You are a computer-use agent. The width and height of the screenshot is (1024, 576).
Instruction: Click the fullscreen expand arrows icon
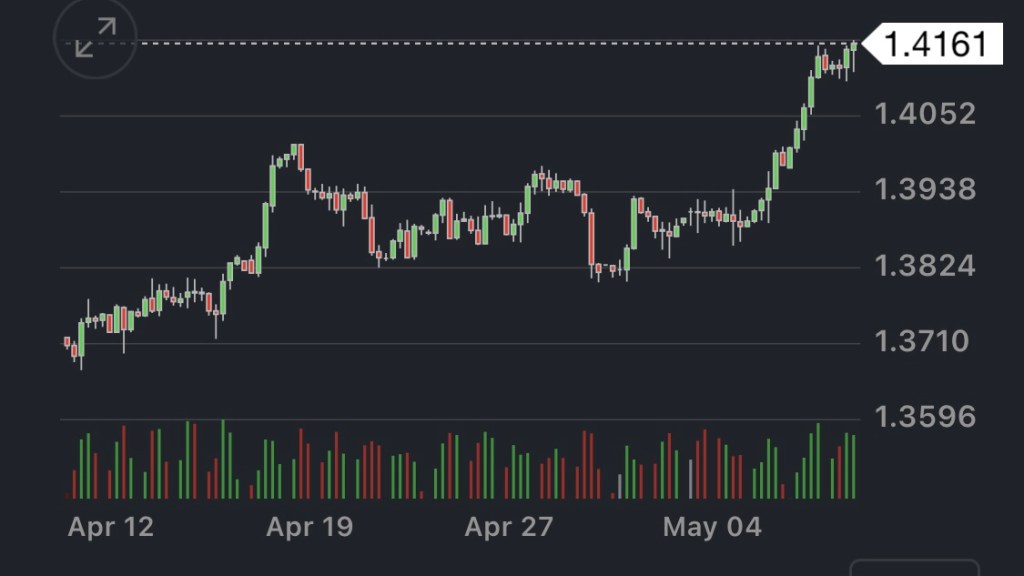coord(94,39)
